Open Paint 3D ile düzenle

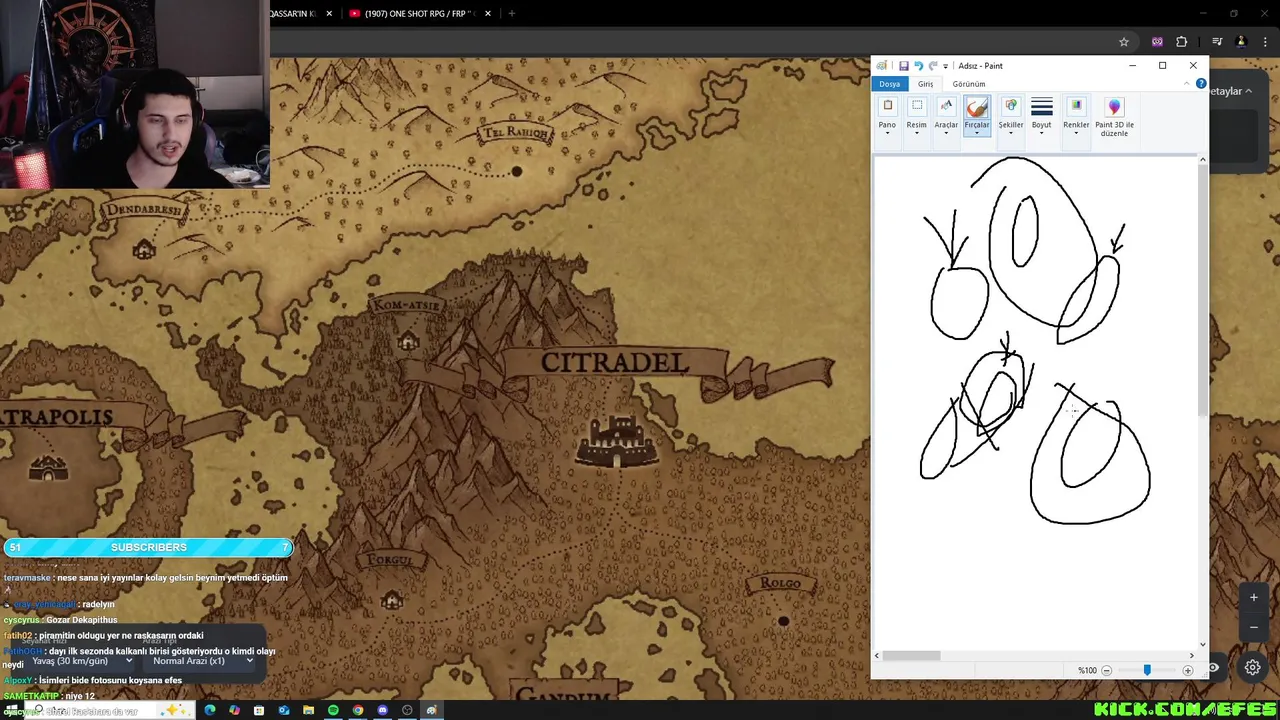click(1115, 117)
